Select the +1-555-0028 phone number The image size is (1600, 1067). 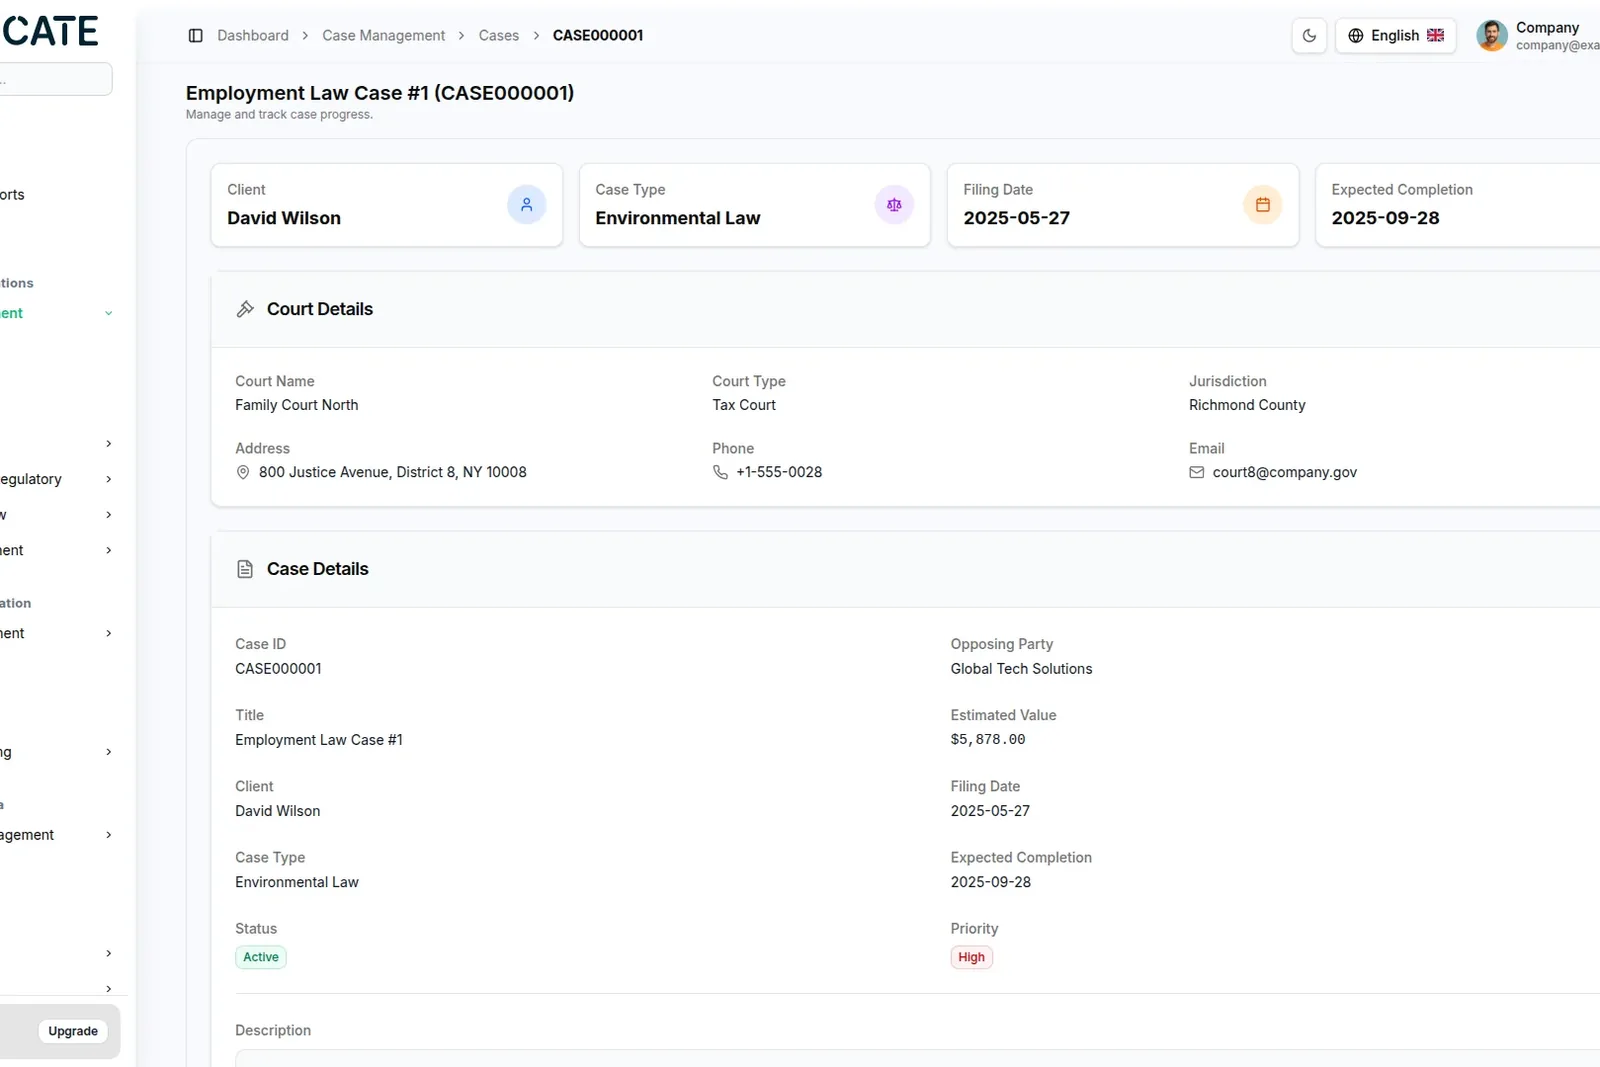click(x=779, y=472)
